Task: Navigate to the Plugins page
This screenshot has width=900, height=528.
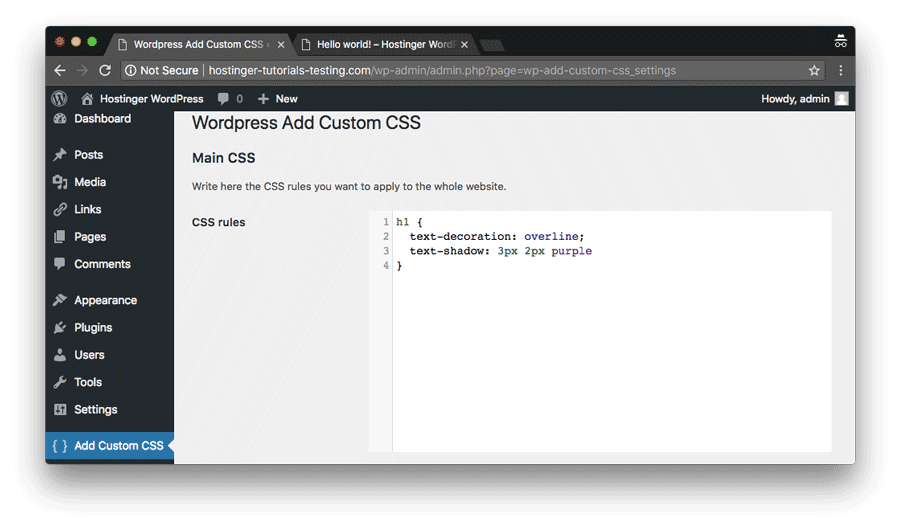Action: coord(93,327)
